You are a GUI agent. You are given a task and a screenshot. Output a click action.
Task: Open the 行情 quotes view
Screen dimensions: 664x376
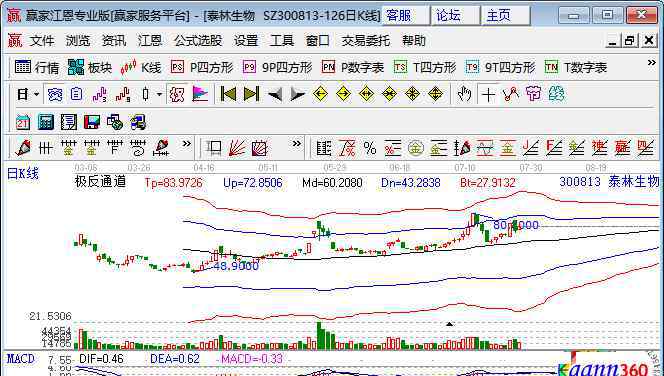37,67
